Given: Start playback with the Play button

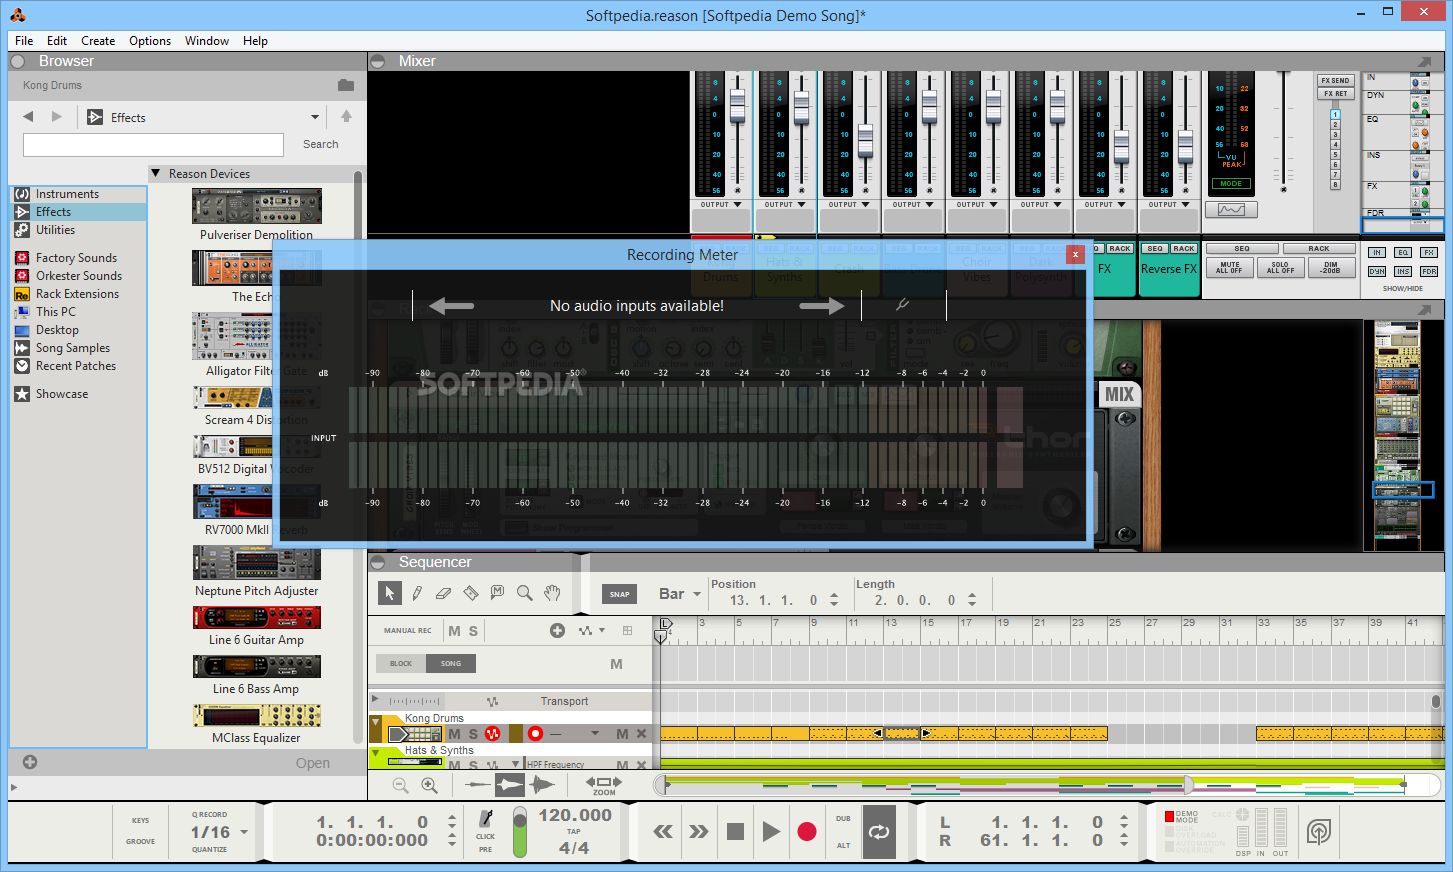Looking at the screenshot, I should [771, 831].
